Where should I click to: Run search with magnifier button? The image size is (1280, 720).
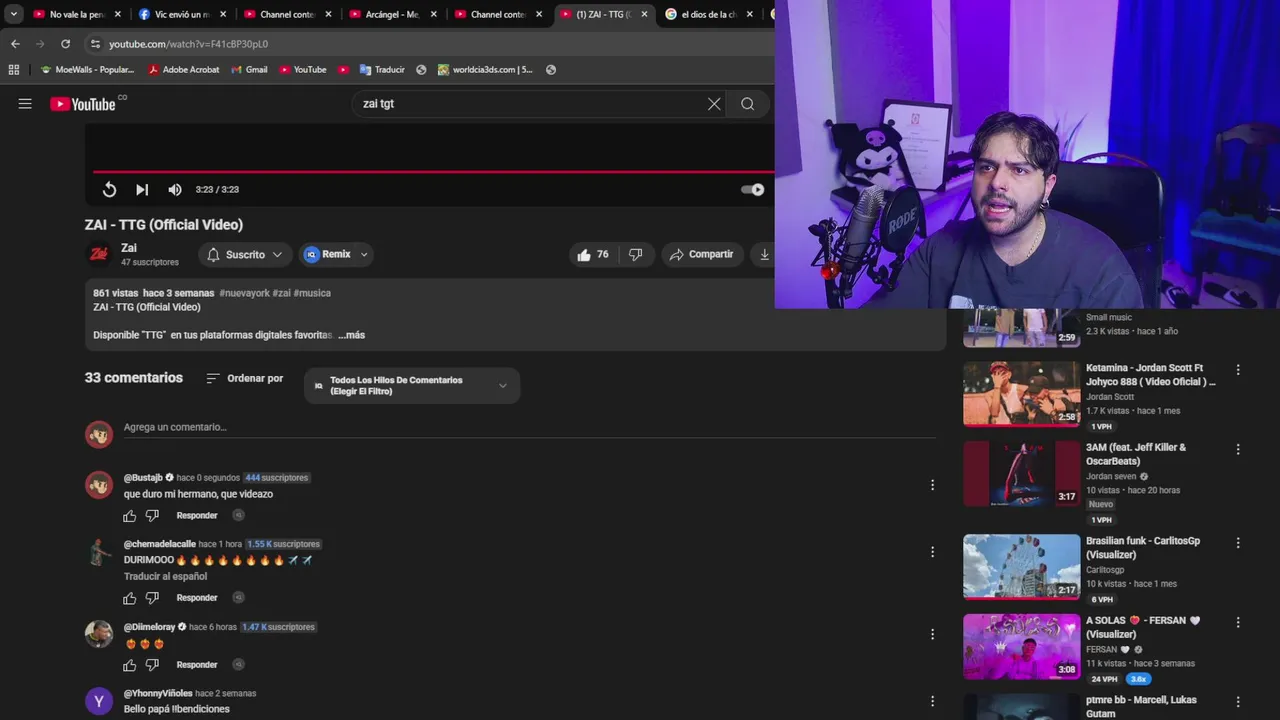pos(747,104)
